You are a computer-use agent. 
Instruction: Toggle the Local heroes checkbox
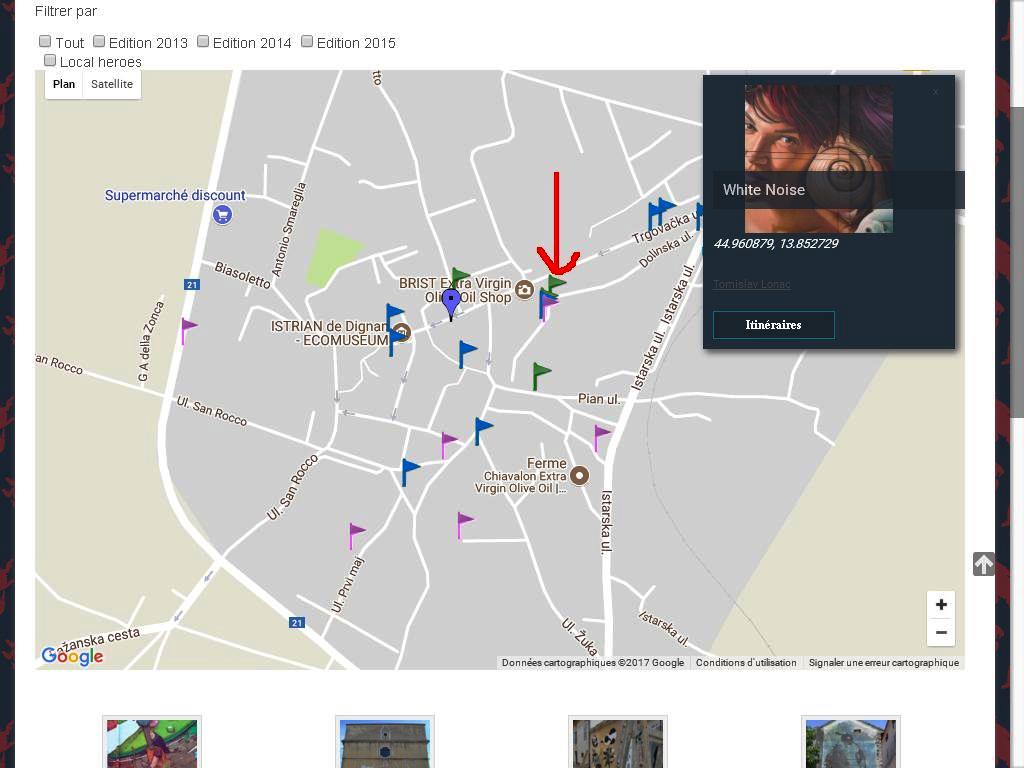click(50, 61)
